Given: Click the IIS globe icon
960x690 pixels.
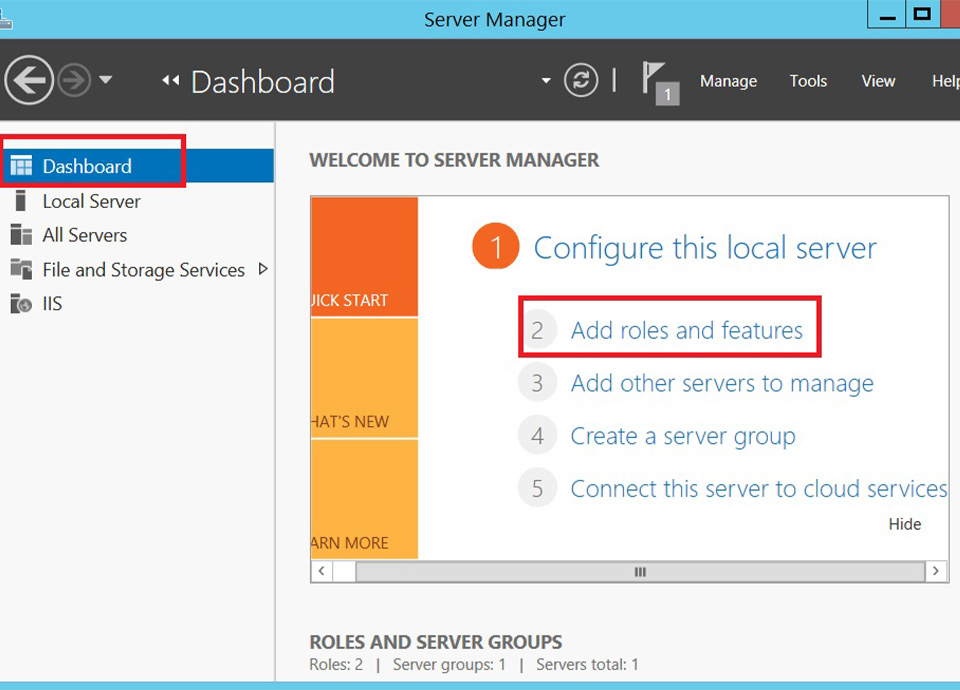Looking at the screenshot, I should click(21, 303).
